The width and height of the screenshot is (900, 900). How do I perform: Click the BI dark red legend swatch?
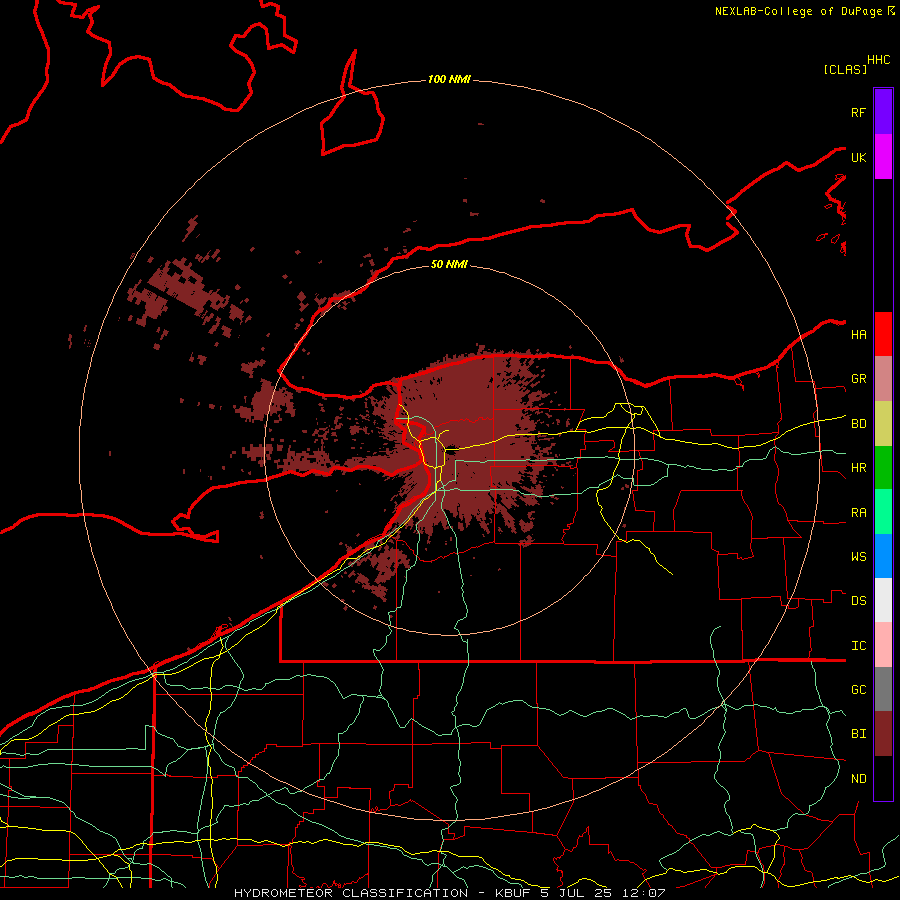click(x=883, y=734)
